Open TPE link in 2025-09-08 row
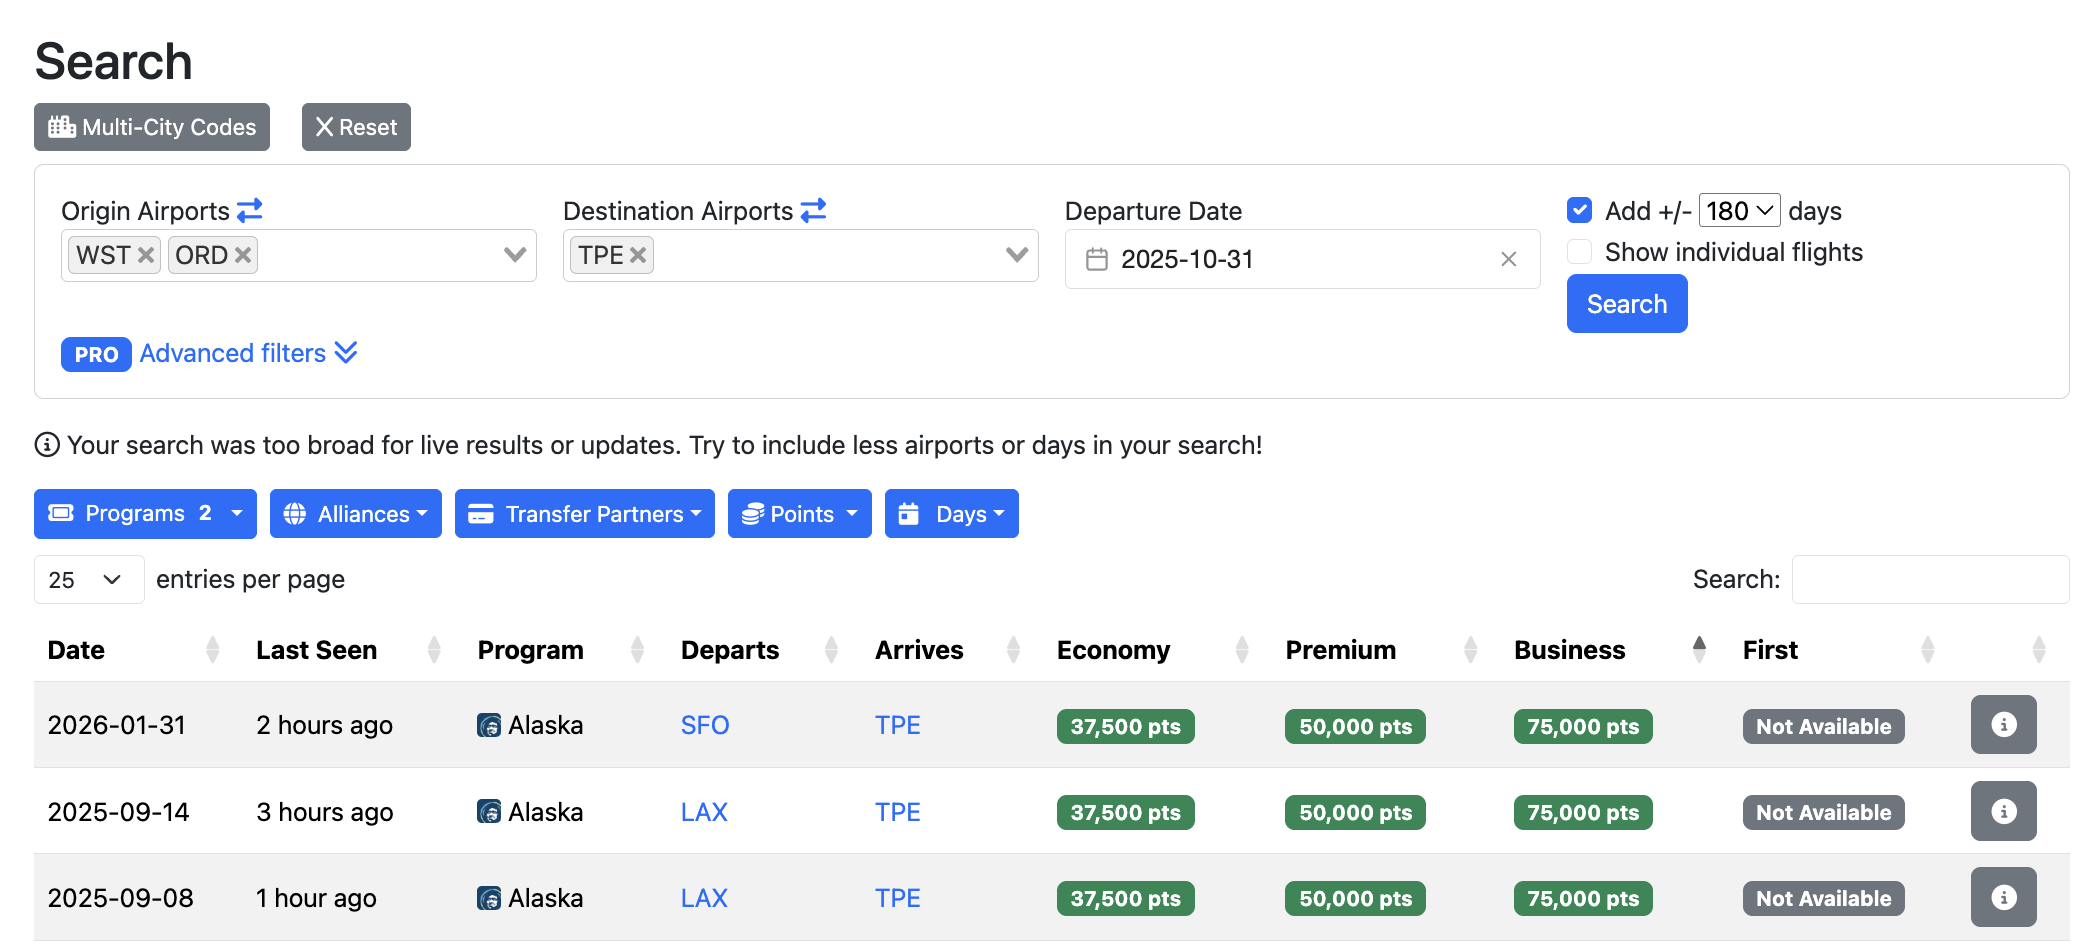Viewport: 2082px width, 950px height. 898,897
